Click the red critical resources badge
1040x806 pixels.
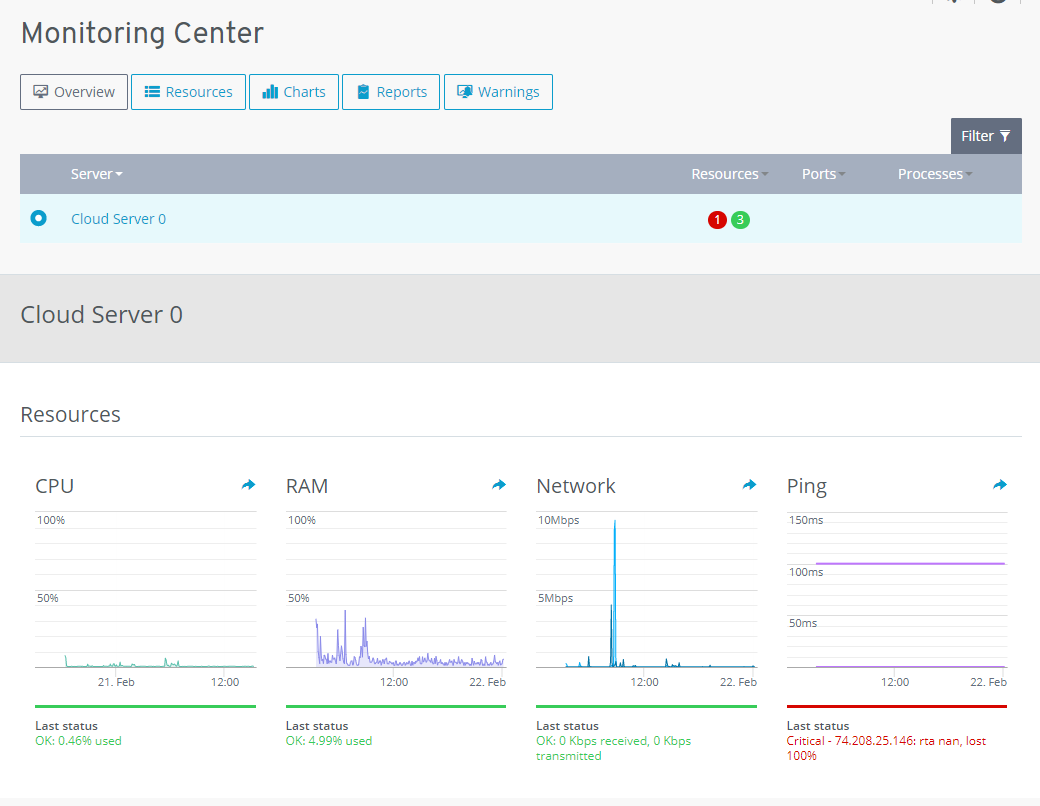coord(717,220)
